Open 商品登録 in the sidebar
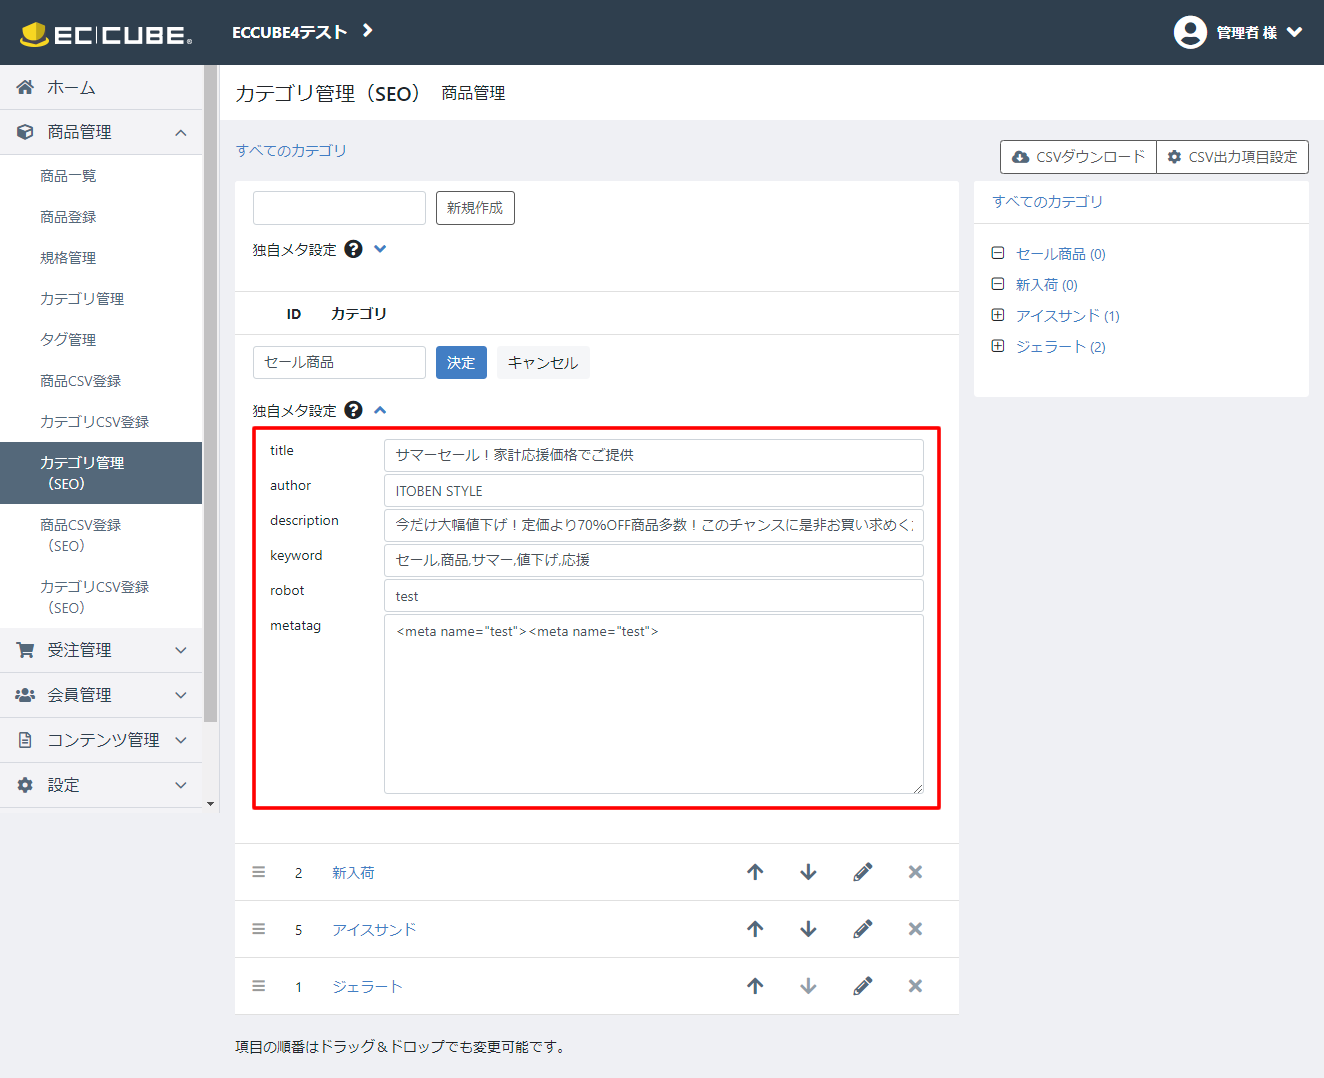This screenshot has width=1324, height=1078. [68, 217]
